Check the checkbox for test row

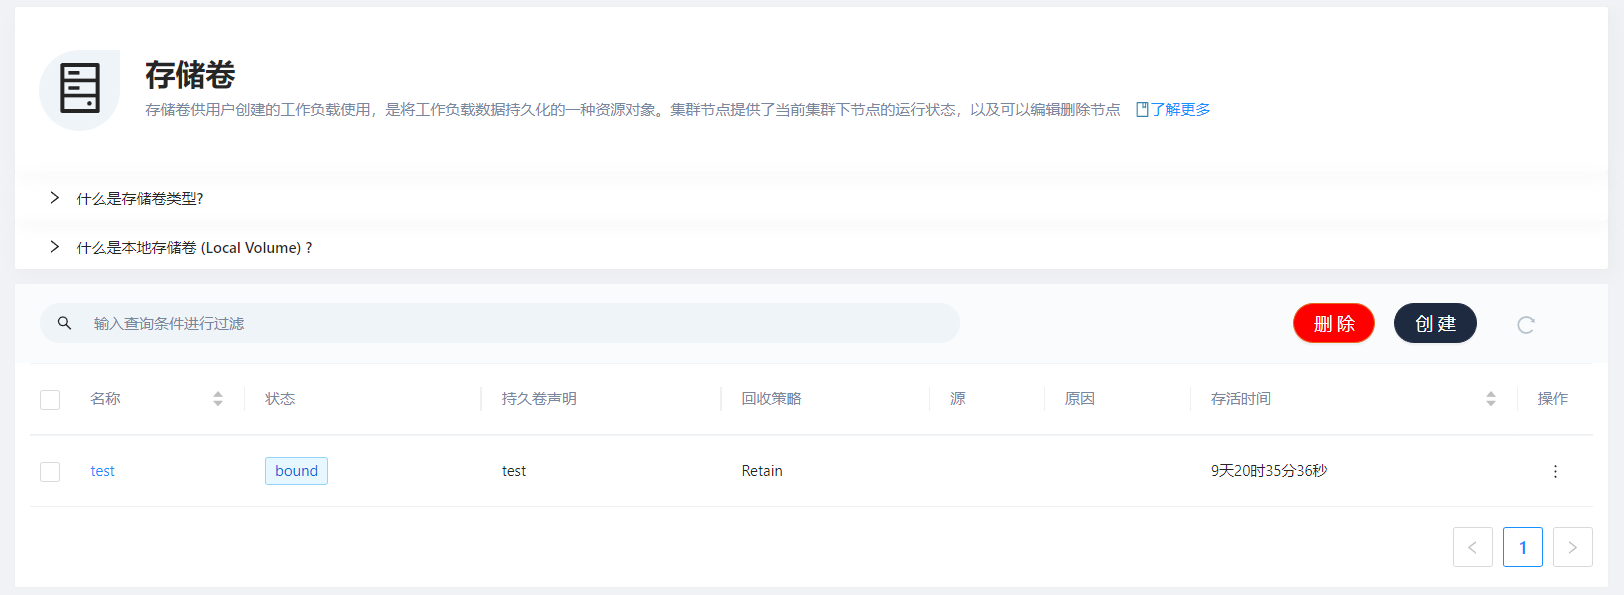pyautogui.click(x=50, y=472)
